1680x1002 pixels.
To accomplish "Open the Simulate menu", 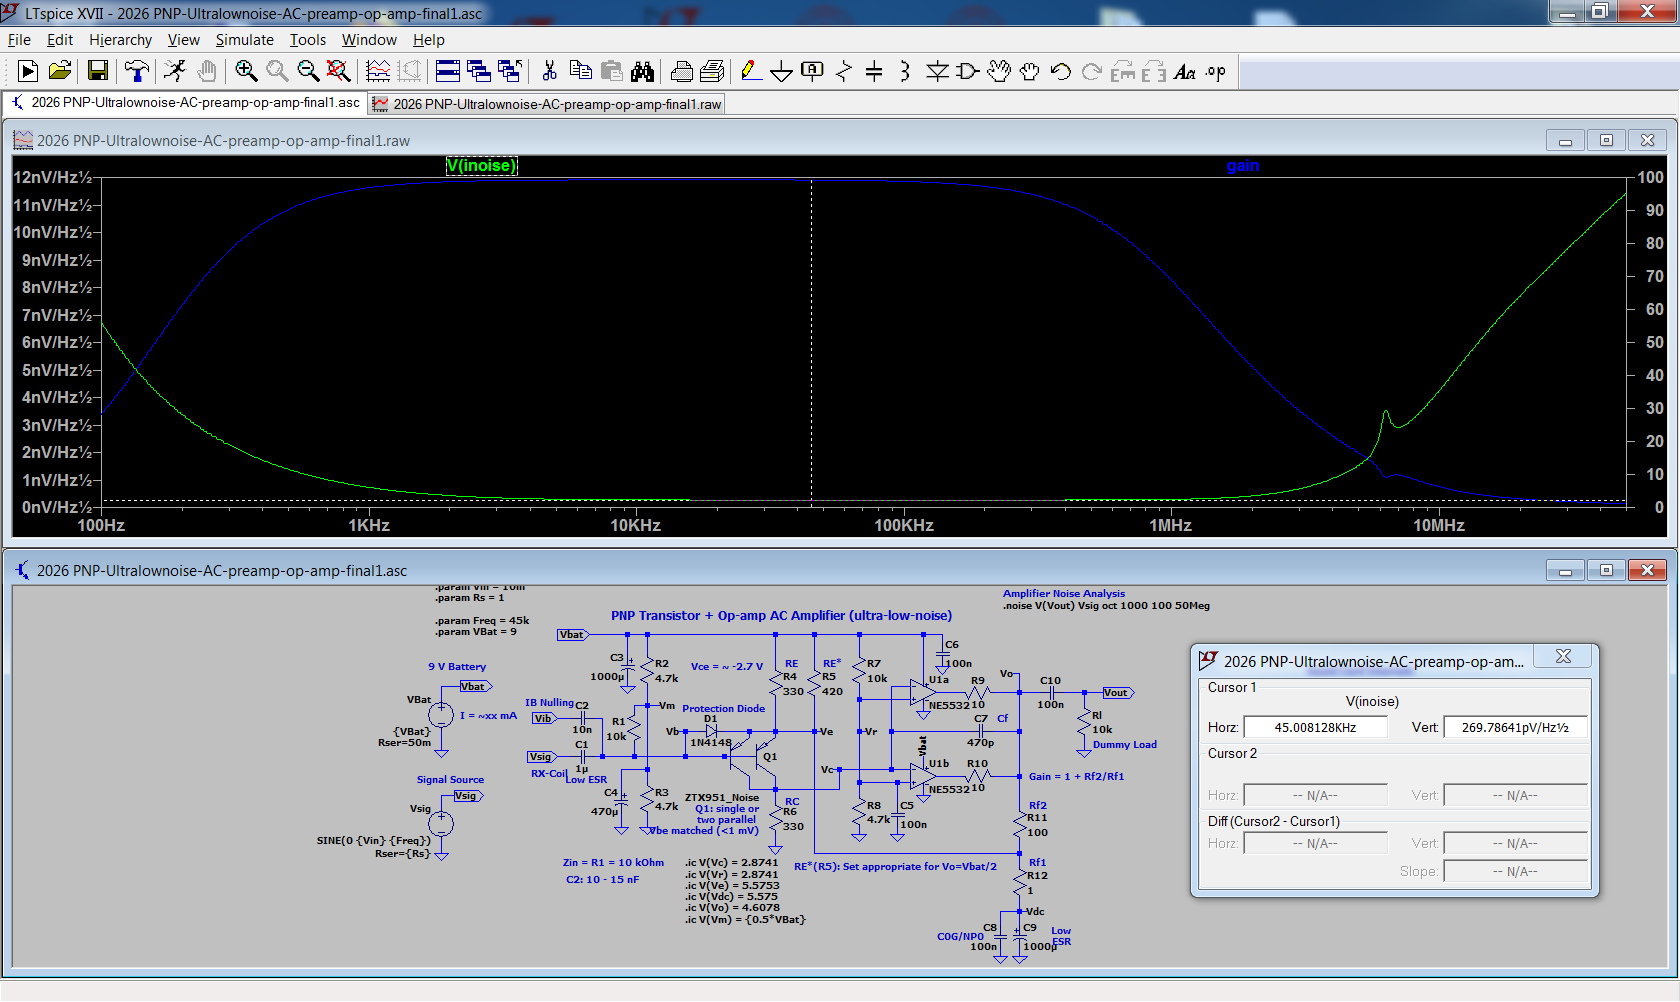I will tap(245, 40).
